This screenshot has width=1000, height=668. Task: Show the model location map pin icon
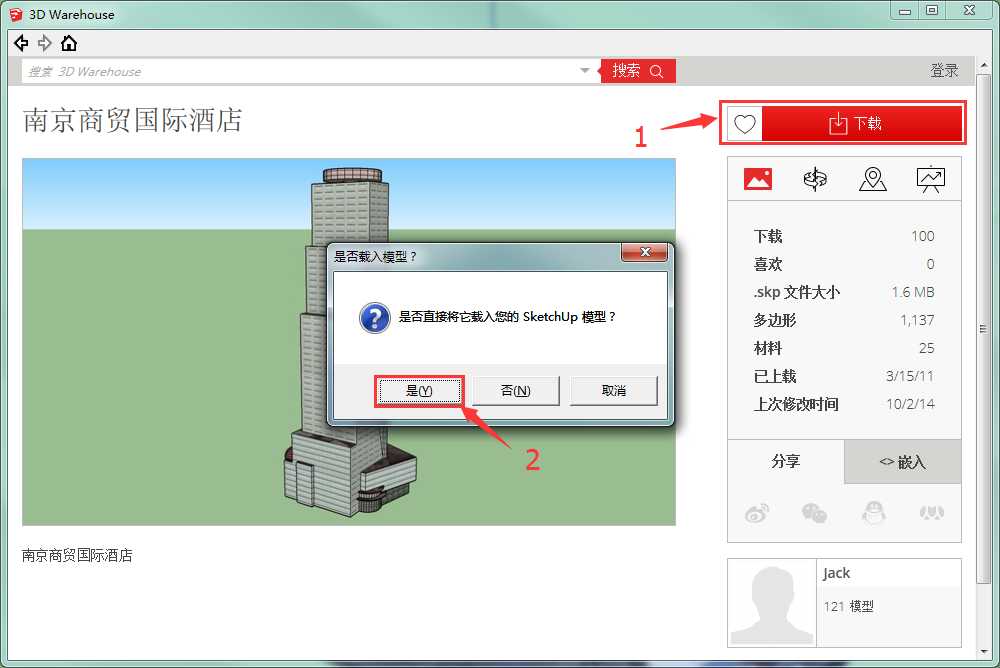872,179
